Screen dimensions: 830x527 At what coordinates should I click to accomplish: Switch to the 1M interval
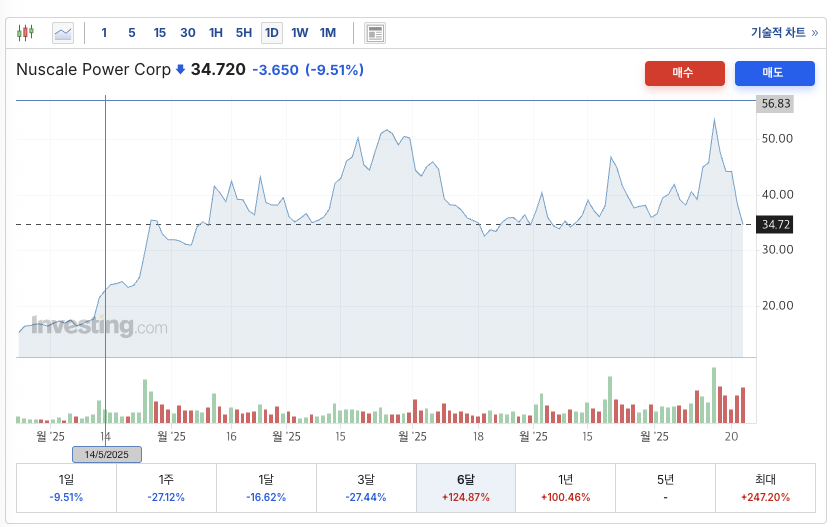(327, 33)
